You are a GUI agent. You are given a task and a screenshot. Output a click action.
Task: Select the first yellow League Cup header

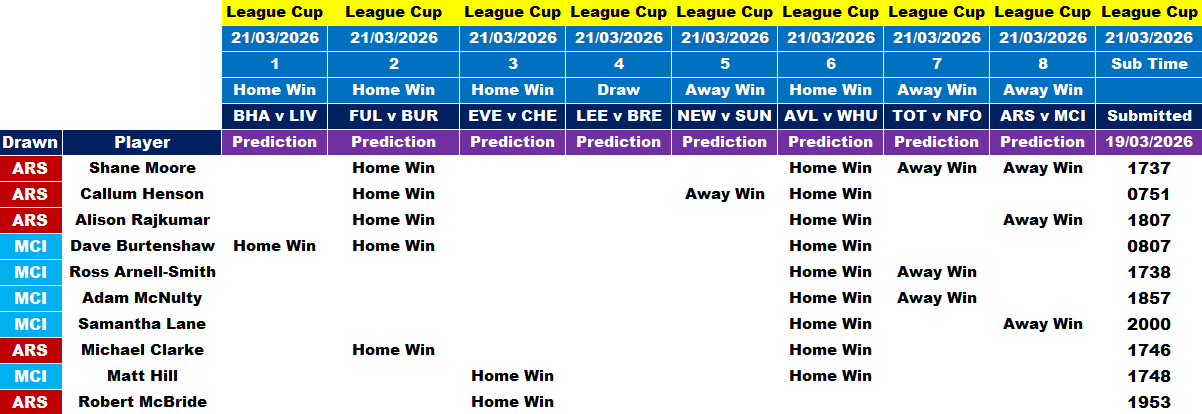tap(274, 12)
